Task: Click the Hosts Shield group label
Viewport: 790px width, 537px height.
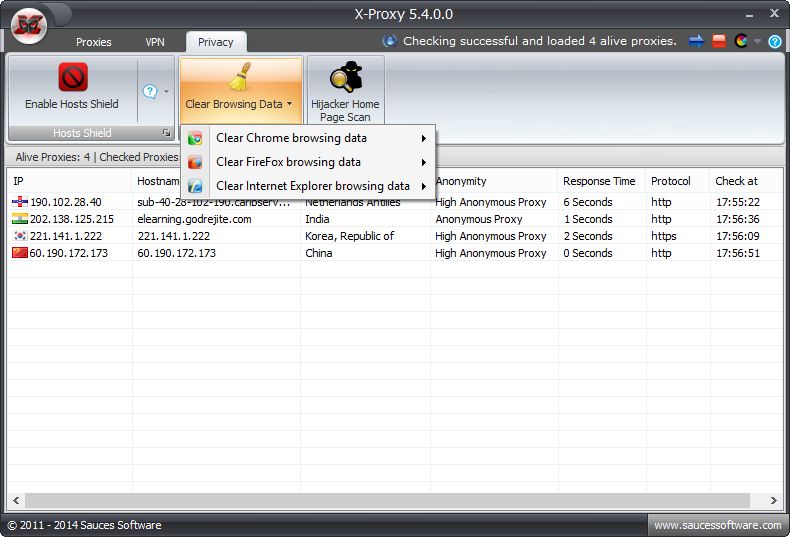Action: pos(82,133)
